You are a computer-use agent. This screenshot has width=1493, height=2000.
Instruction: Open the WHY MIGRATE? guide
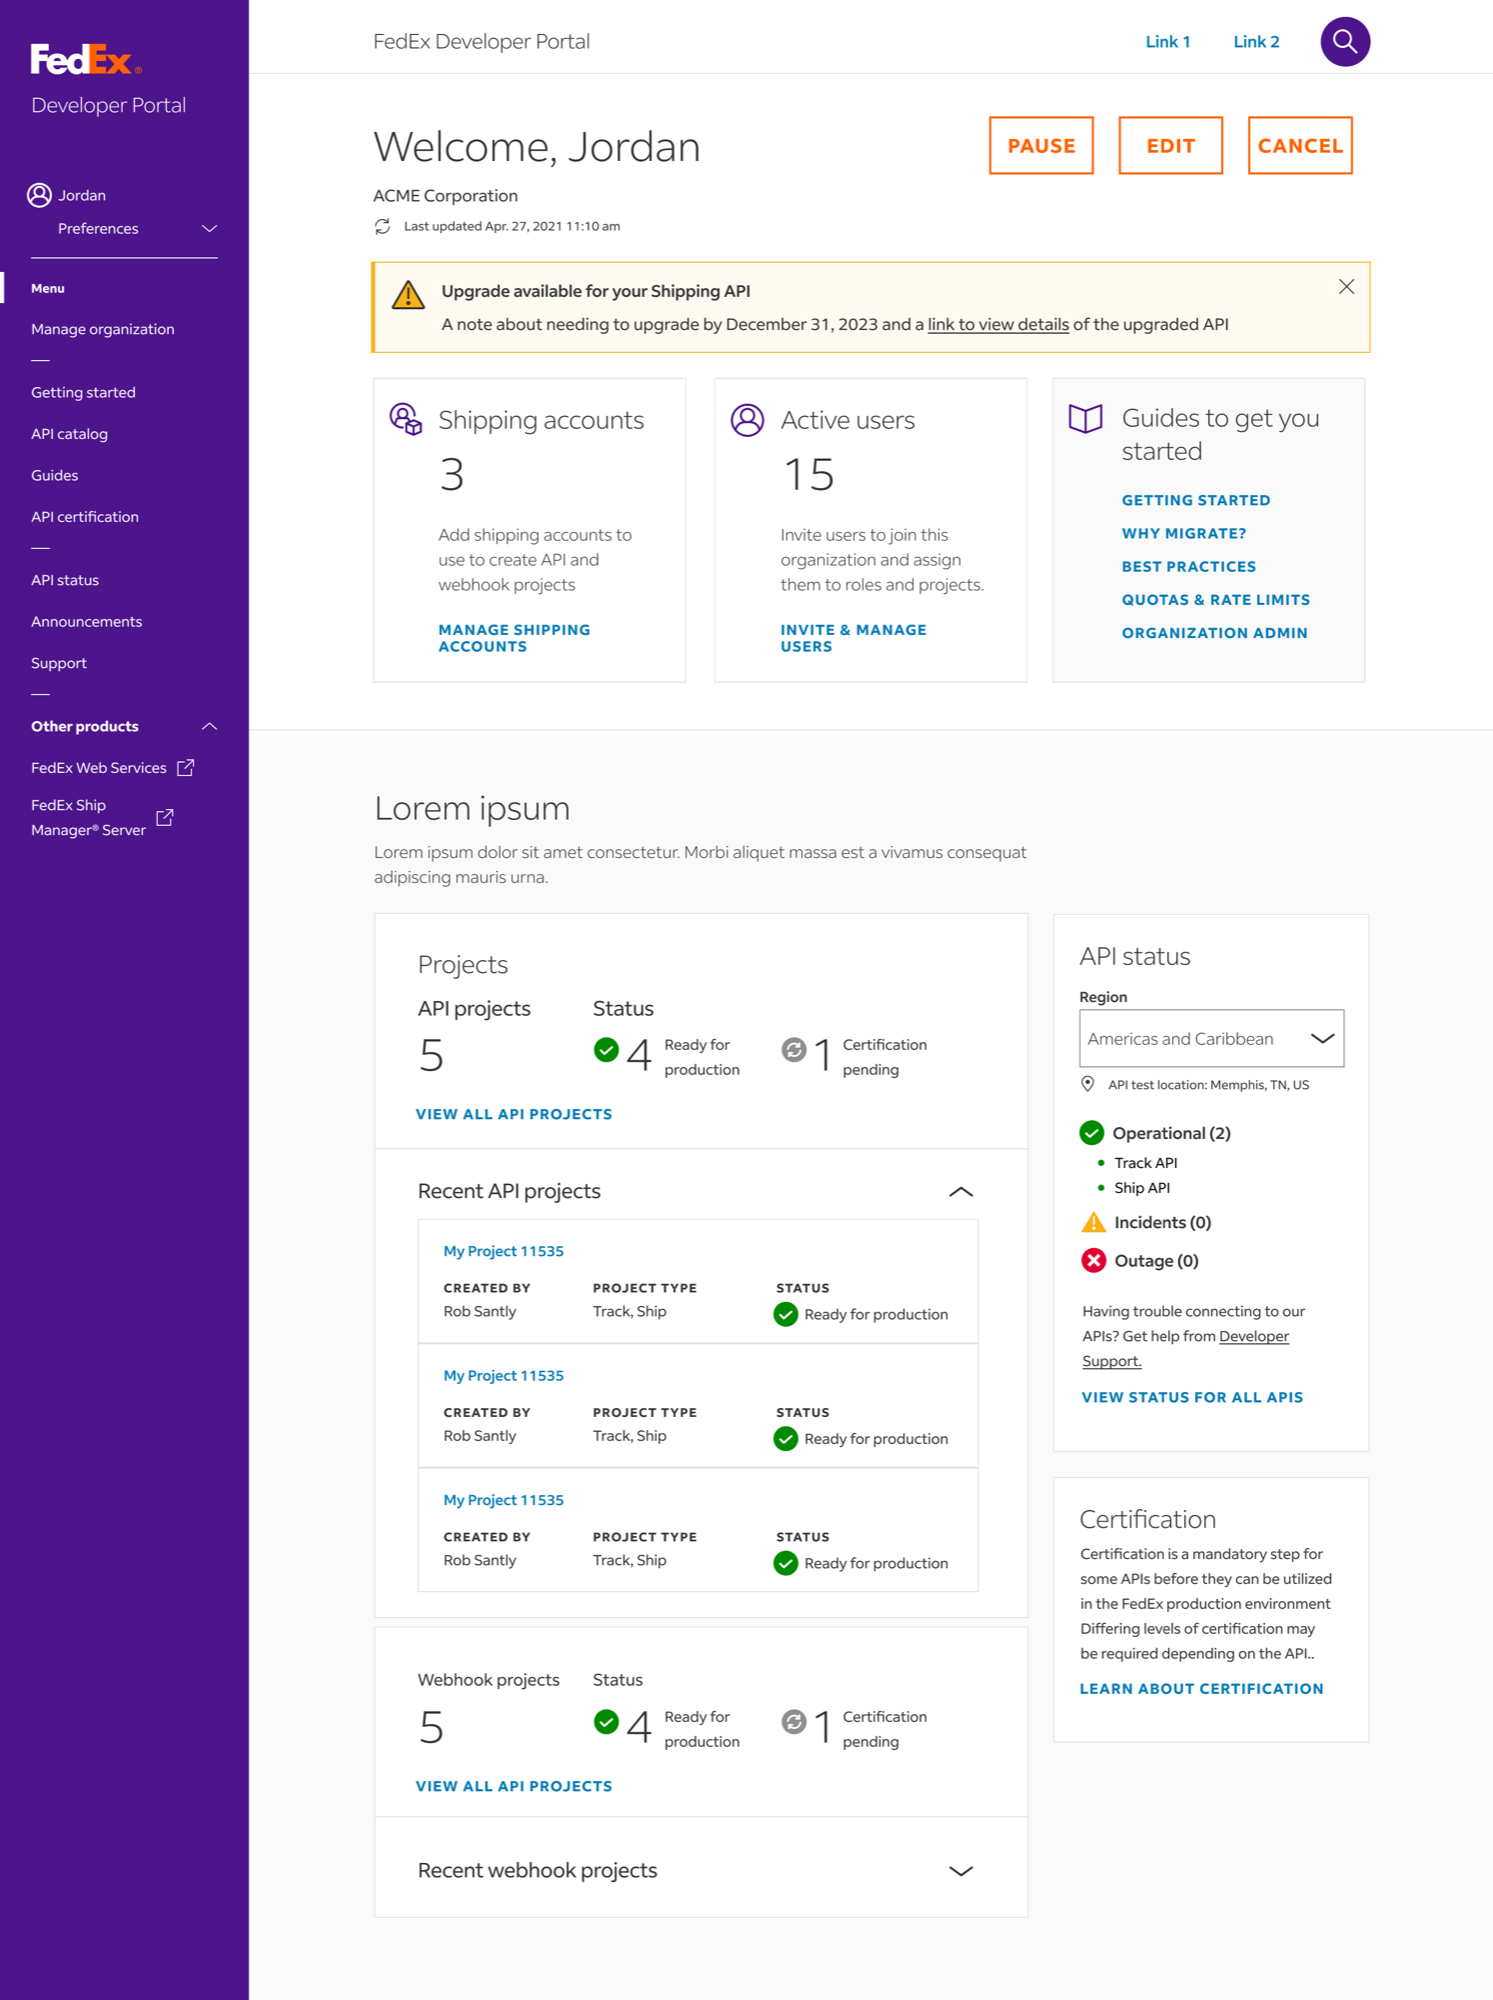pyautogui.click(x=1184, y=533)
